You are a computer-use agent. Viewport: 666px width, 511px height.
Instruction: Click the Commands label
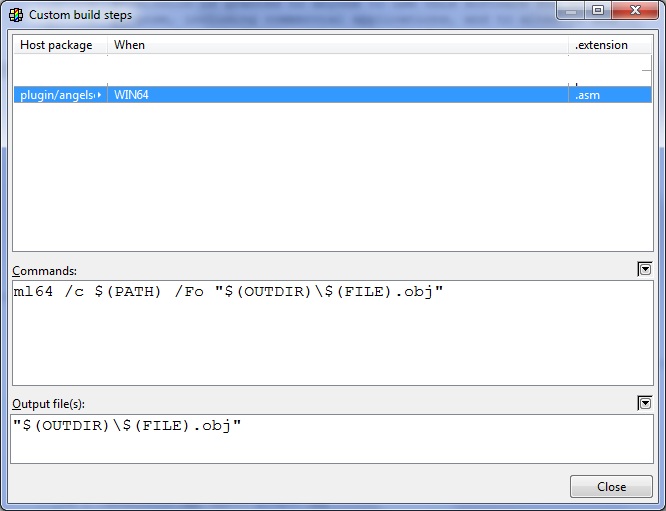(x=44, y=271)
